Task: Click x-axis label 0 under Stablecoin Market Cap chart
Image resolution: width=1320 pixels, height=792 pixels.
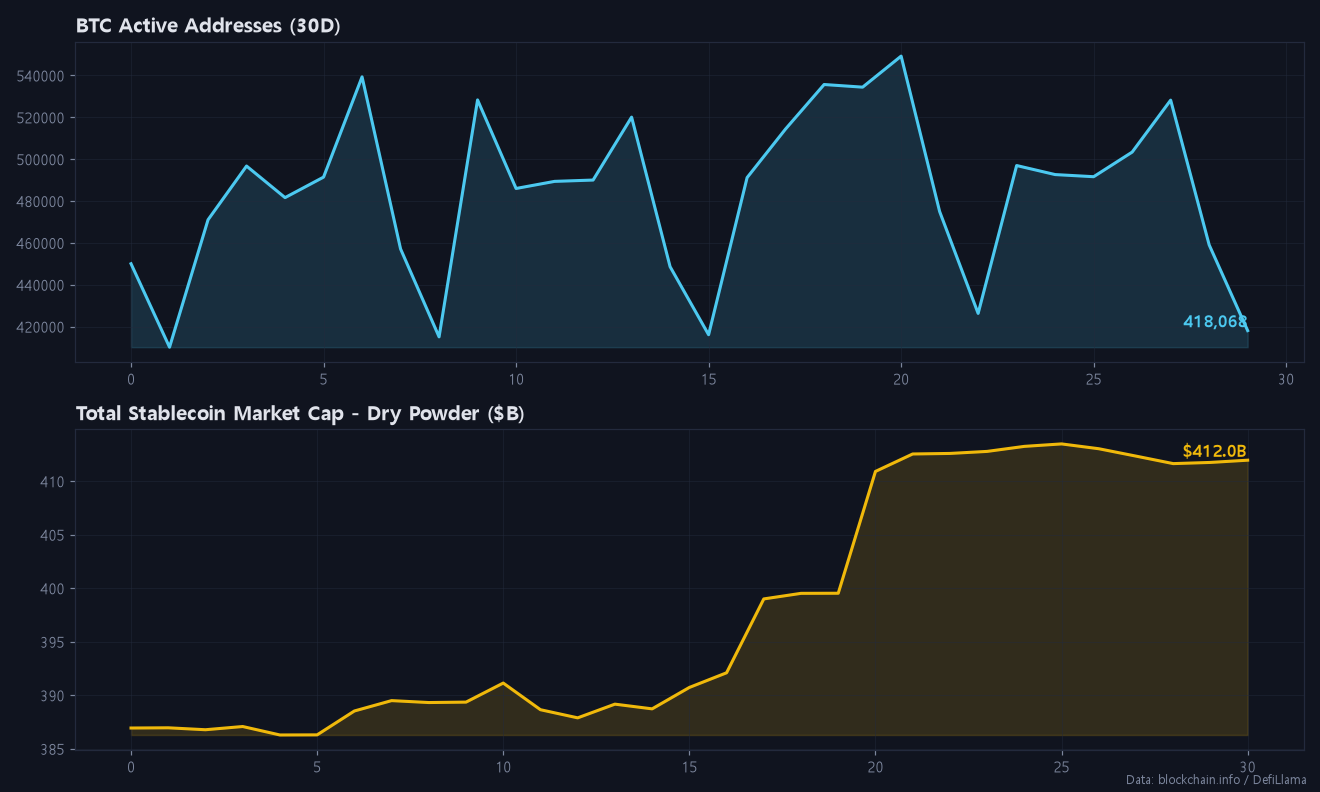Action: coord(131,767)
